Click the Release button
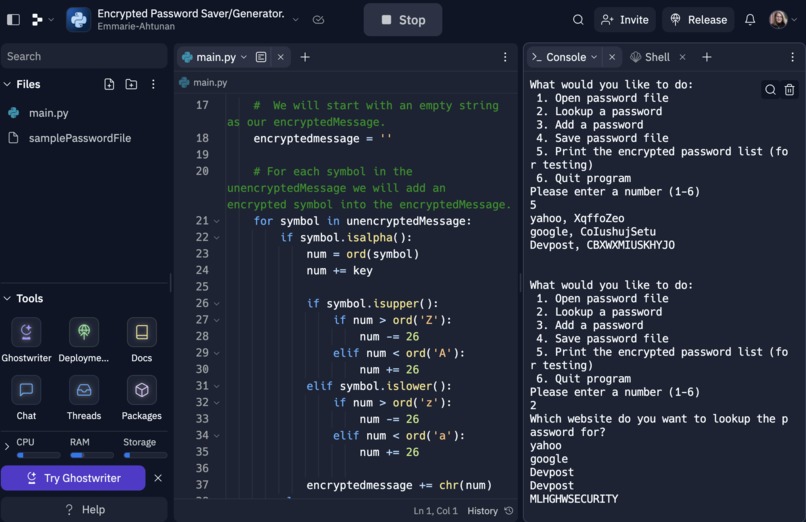Viewport: 806px width, 522px height. pos(698,20)
